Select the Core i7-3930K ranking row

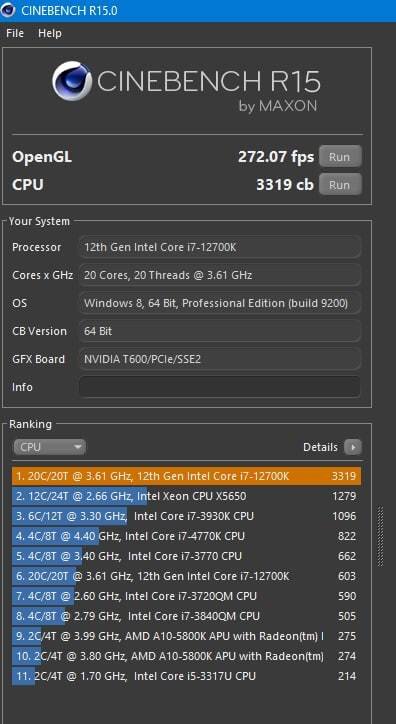(186, 516)
